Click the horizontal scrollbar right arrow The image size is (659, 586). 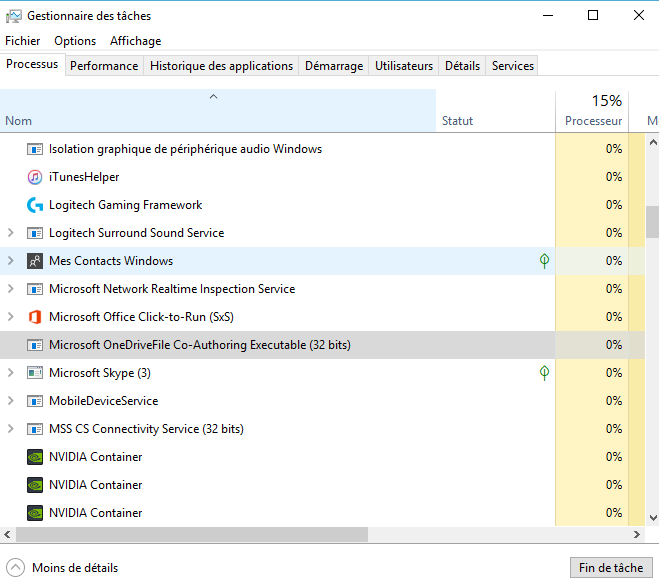point(637,534)
